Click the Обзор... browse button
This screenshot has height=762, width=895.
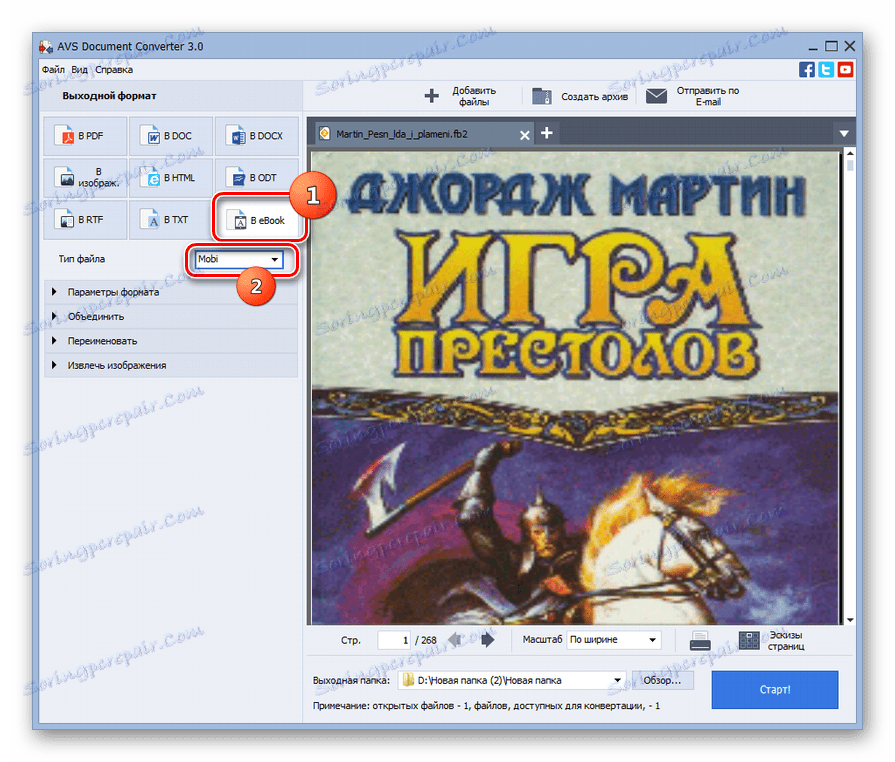(x=662, y=680)
